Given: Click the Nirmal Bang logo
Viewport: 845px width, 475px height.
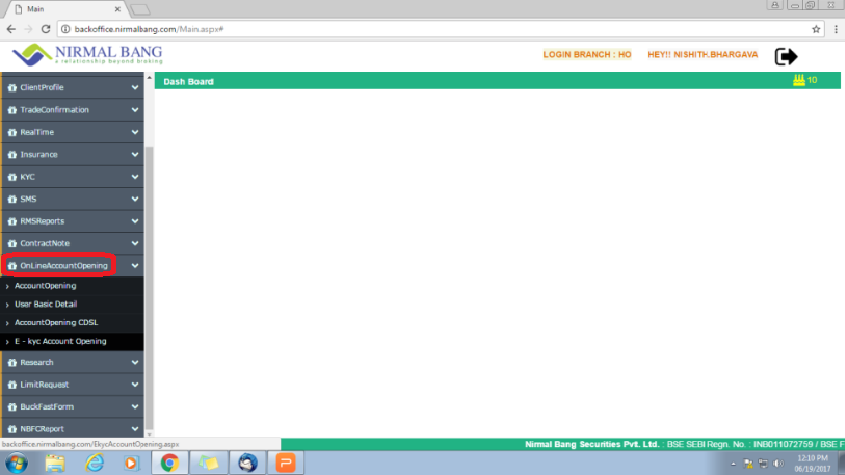Looking at the screenshot, I should pyautogui.click(x=86, y=54).
